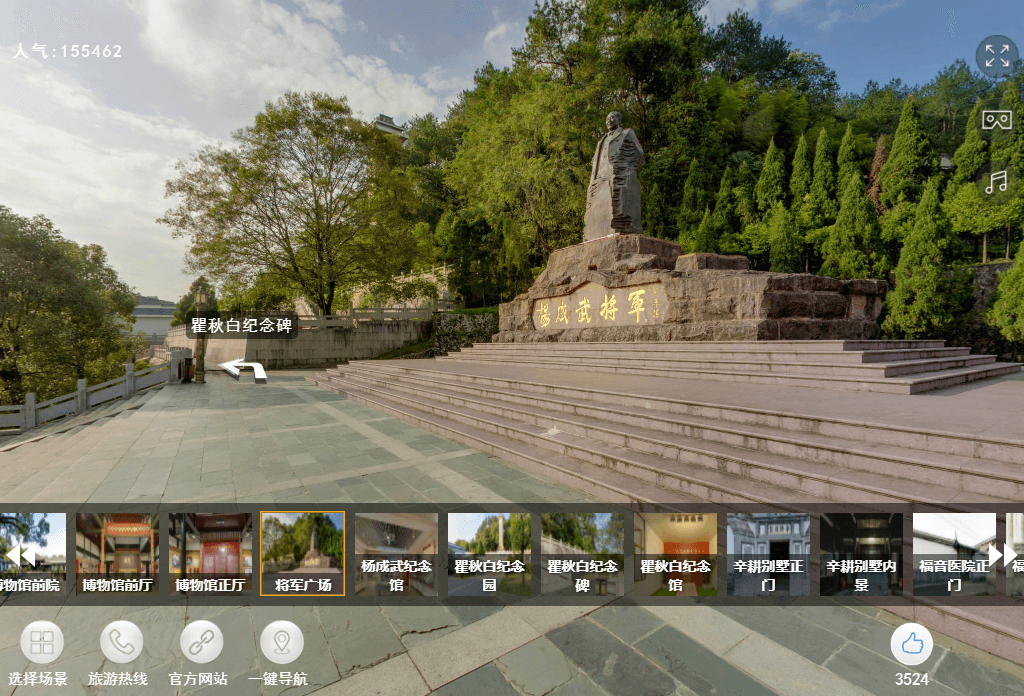Screen dimensions: 1024x696
Task: Open the 福音医院正门 scene thumbnail
Action: point(954,554)
